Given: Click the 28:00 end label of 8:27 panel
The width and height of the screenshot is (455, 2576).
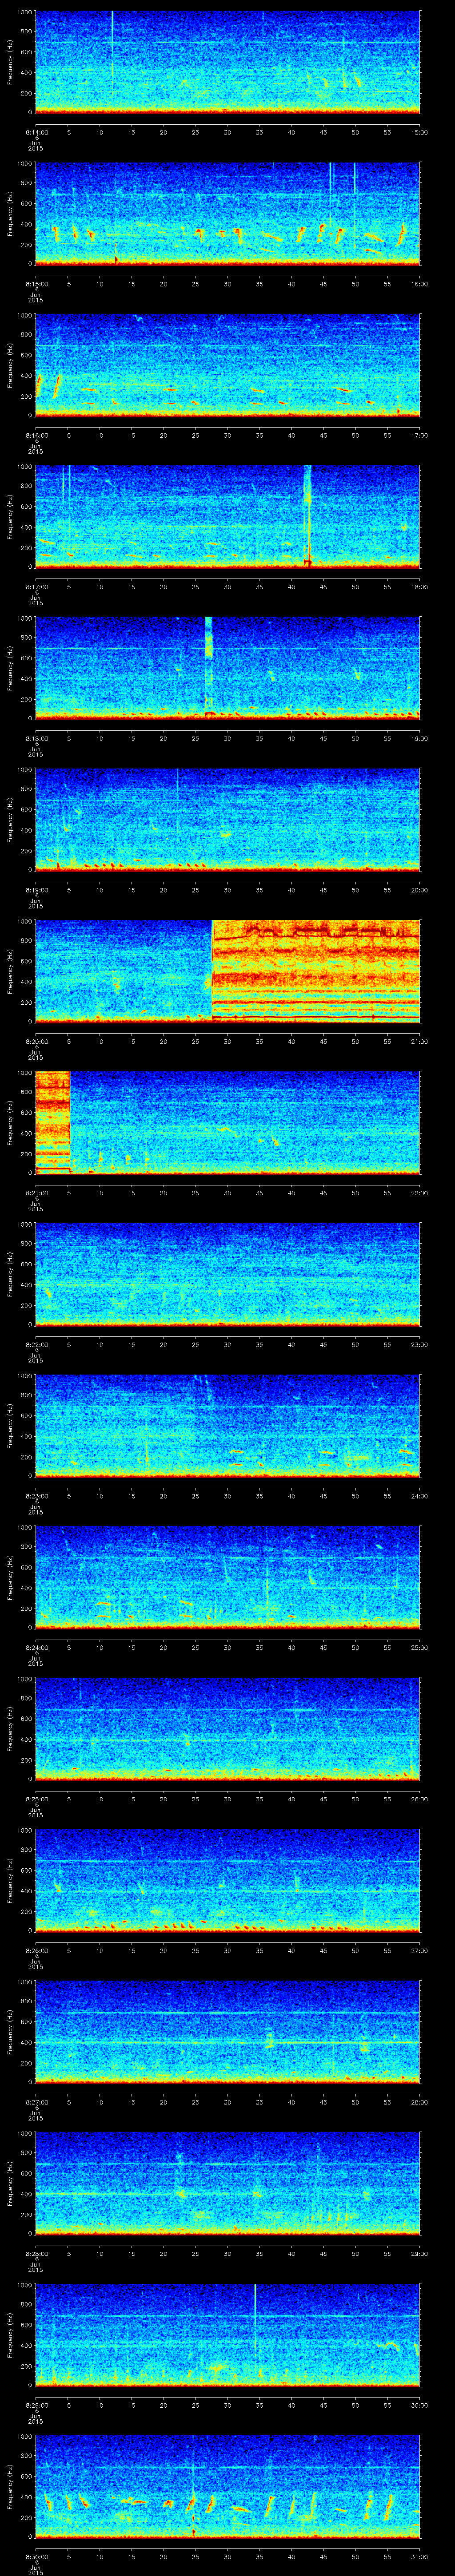Looking at the screenshot, I should 420,2102.
